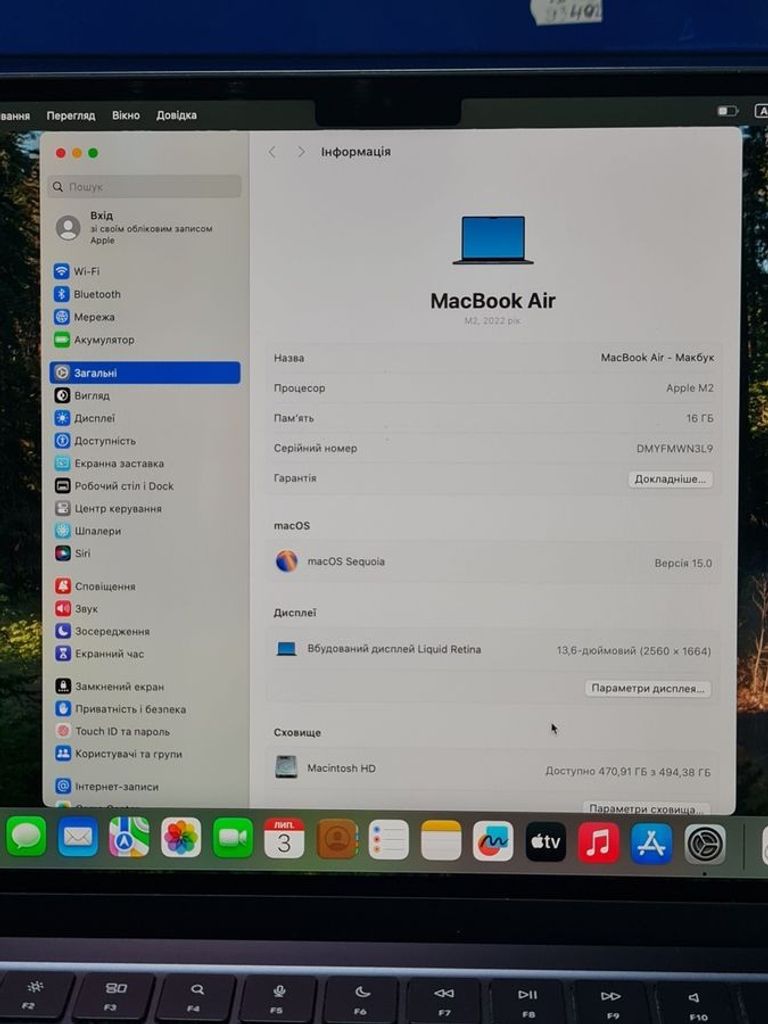Click serial number DMYFMWN3L9

pos(675,449)
